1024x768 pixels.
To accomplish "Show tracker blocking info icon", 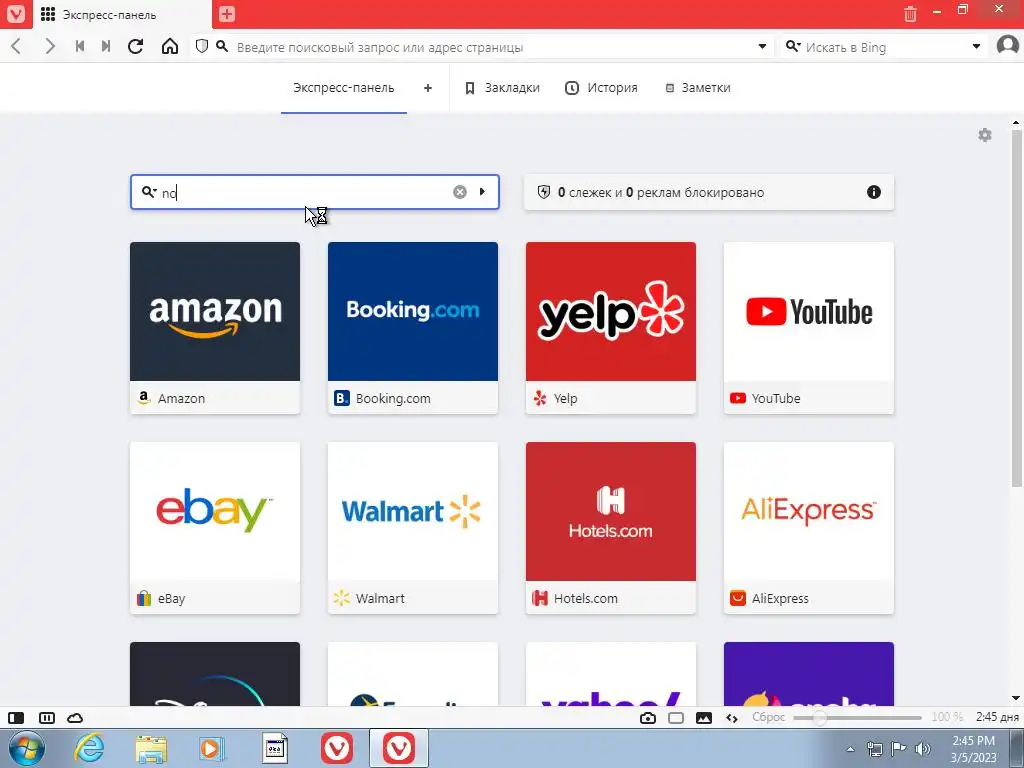I will [x=874, y=192].
